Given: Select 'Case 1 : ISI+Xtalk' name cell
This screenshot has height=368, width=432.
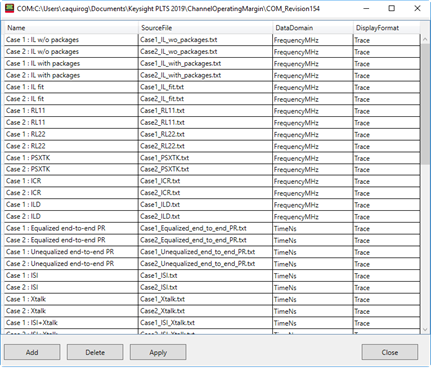Looking at the screenshot, I should click(x=71, y=323).
